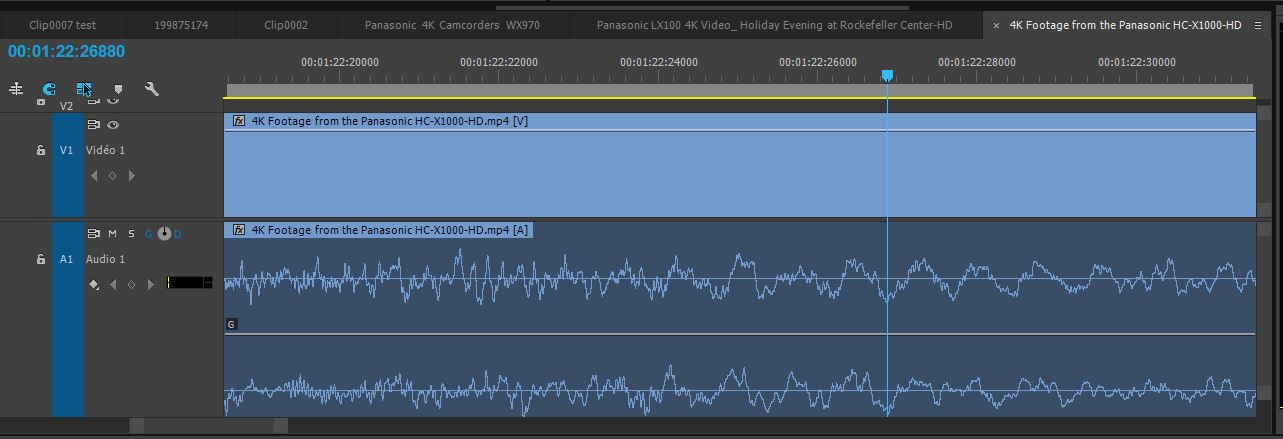
Task: Click the Audio 1 track name
Action: 106,259
